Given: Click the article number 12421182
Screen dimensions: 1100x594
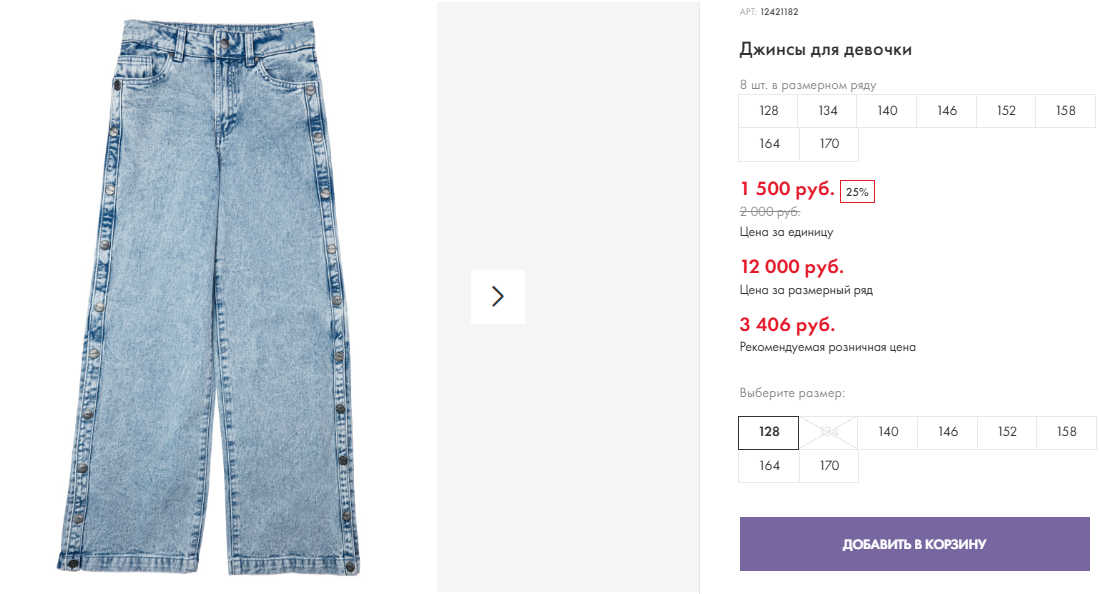Looking at the screenshot, I should coord(779,12).
